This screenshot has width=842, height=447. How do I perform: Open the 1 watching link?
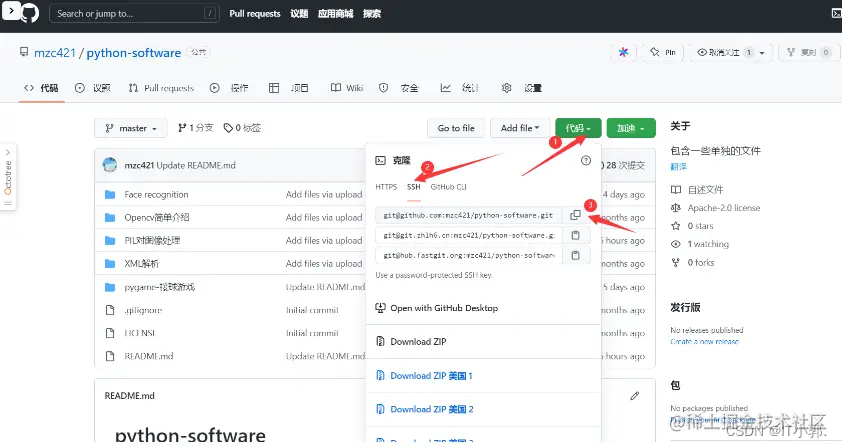click(708, 244)
